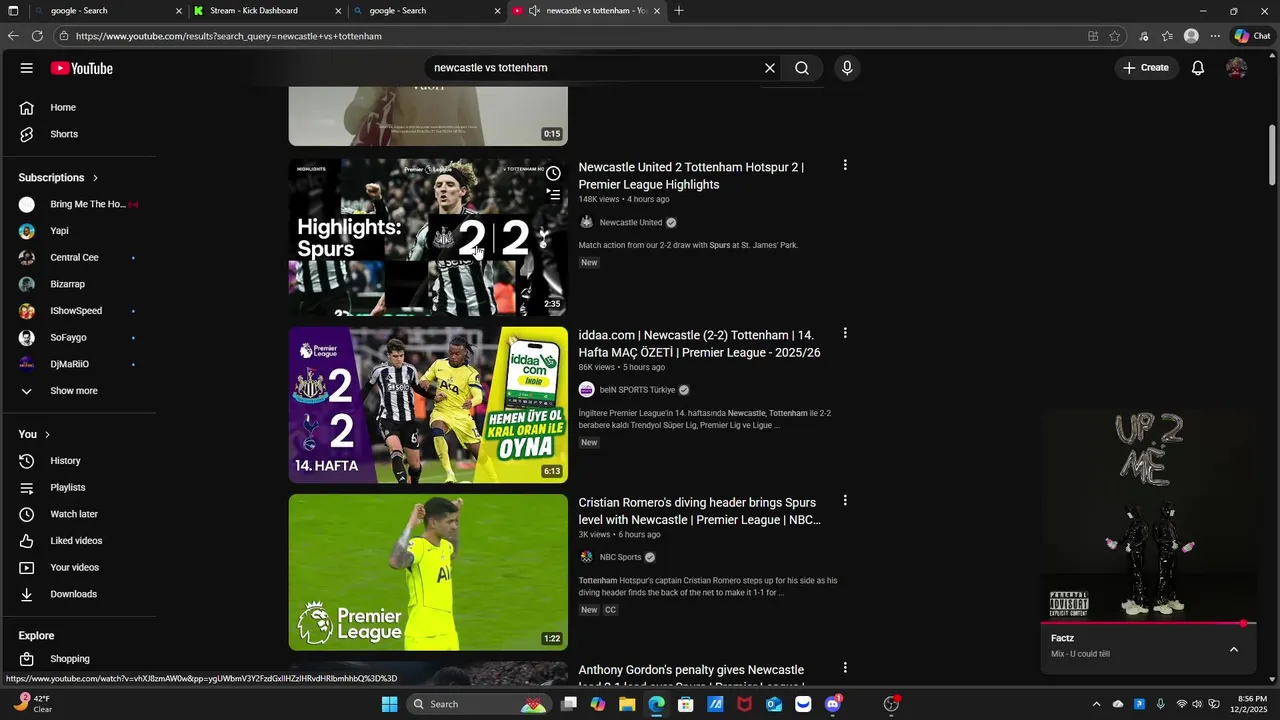Open Newcastle United 2 Tottenham Hotspur 2 title
Screen dimensions: 1280x720
click(691, 176)
